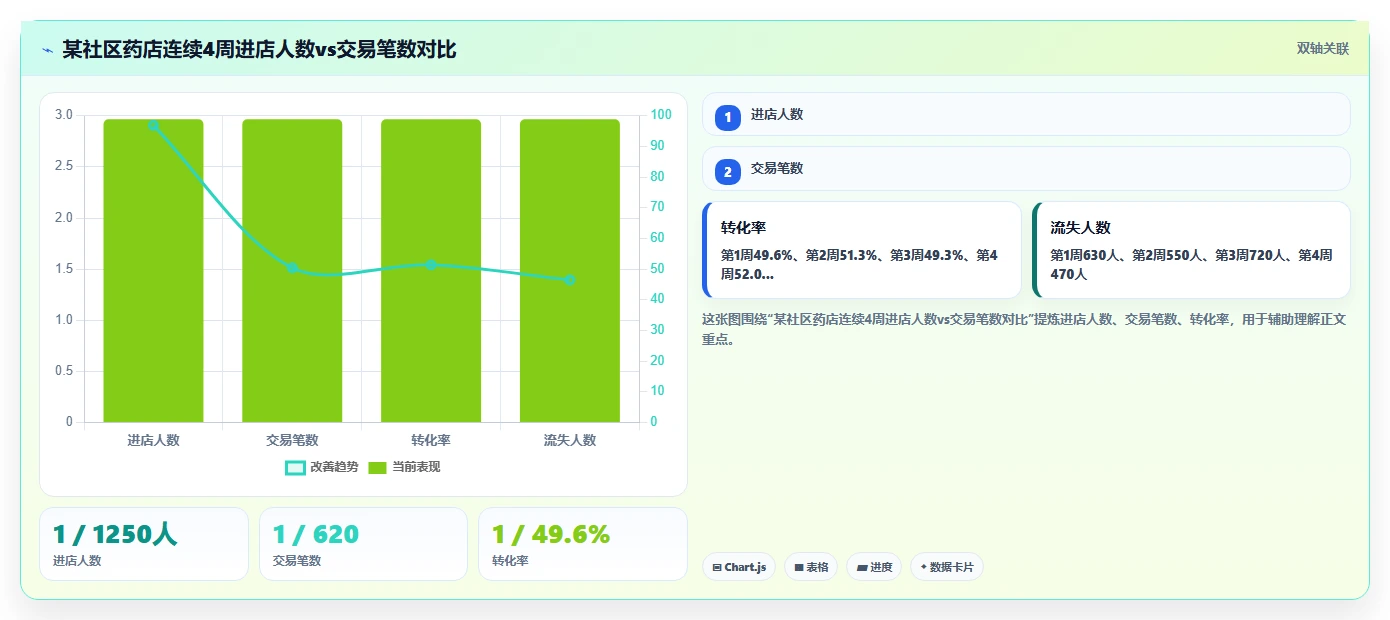Image resolution: width=1390 pixels, height=620 pixels.
Task: Toggle the 当前表现 legend swatch
Action: (378, 467)
